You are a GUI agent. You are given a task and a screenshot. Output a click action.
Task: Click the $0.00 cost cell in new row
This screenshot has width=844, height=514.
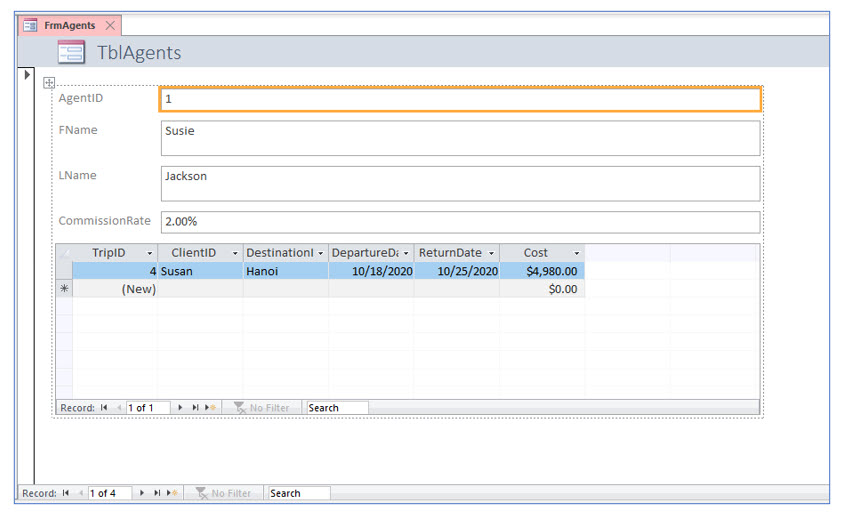pos(542,288)
